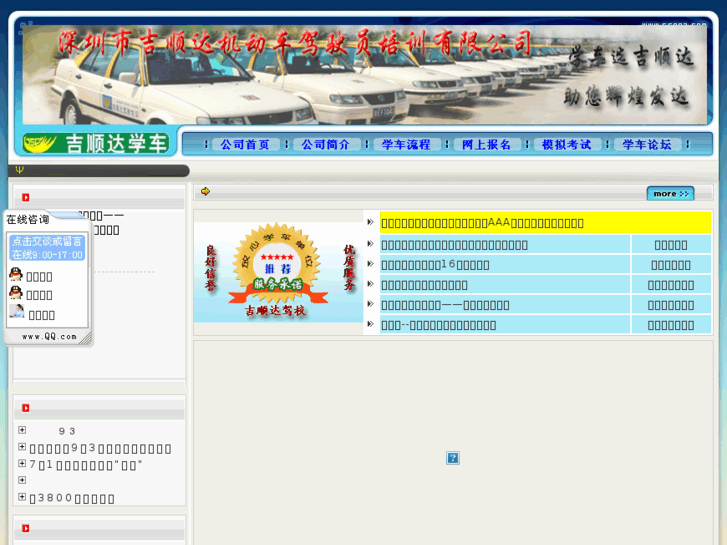Click the second QQ penguin contact icon

point(16,293)
